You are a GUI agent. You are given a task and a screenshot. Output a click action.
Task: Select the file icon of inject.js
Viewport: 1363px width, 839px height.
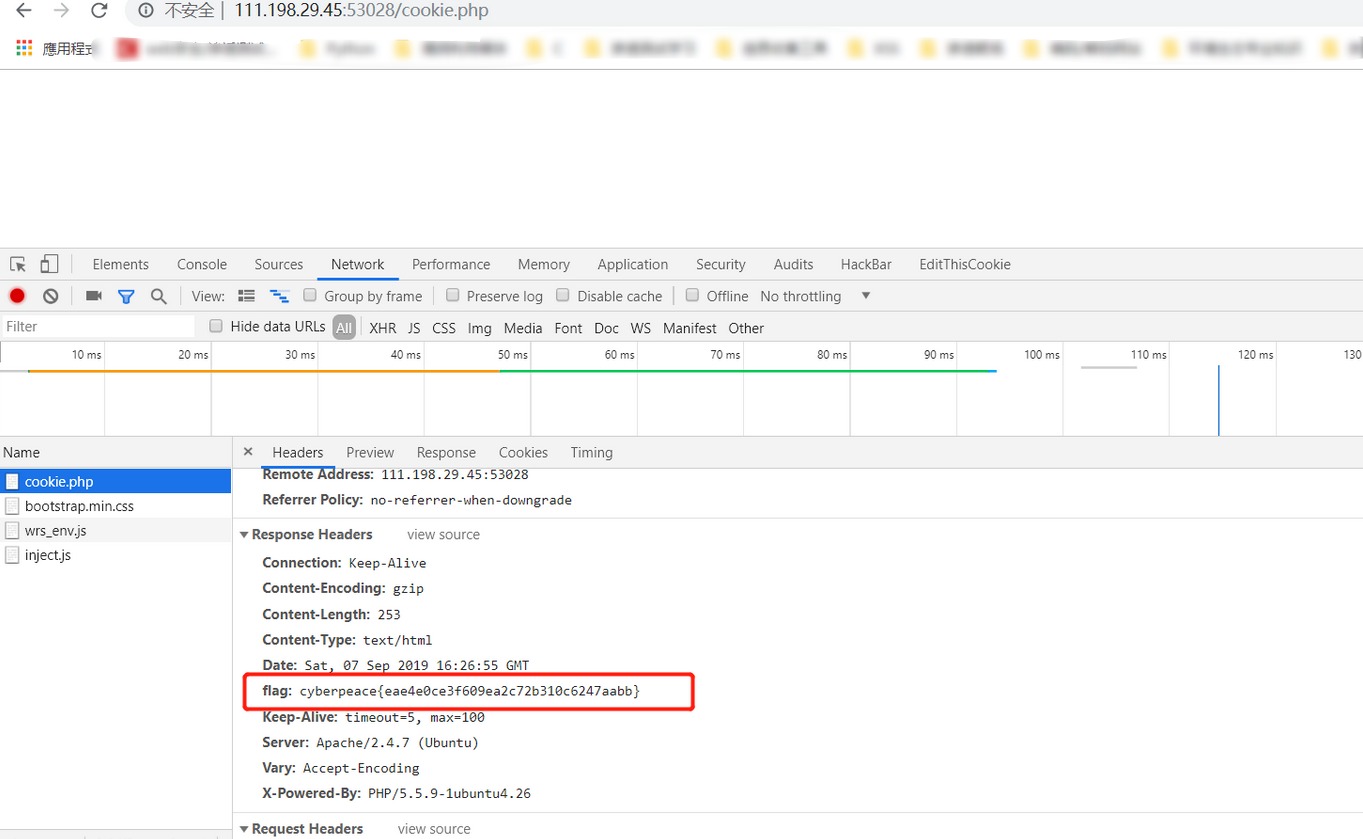tap(12, 555)
